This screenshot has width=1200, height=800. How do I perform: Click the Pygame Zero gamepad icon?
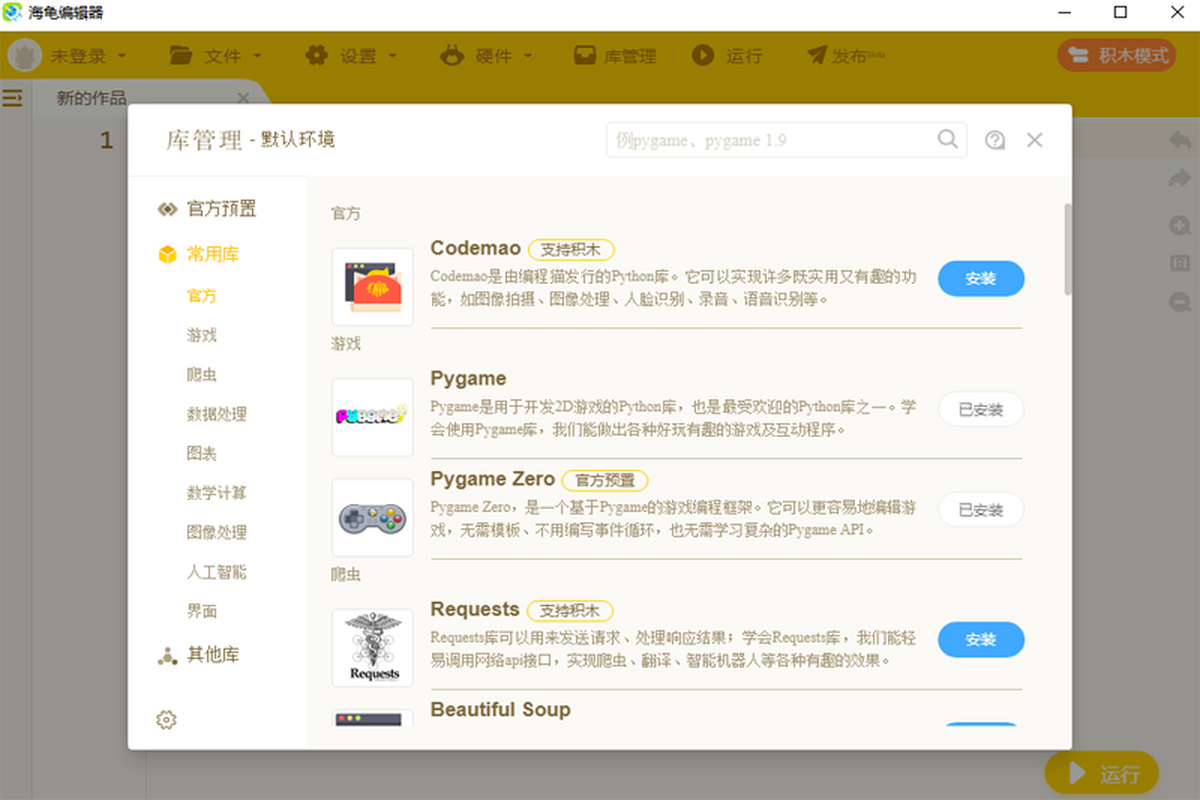tap(372, 517)
